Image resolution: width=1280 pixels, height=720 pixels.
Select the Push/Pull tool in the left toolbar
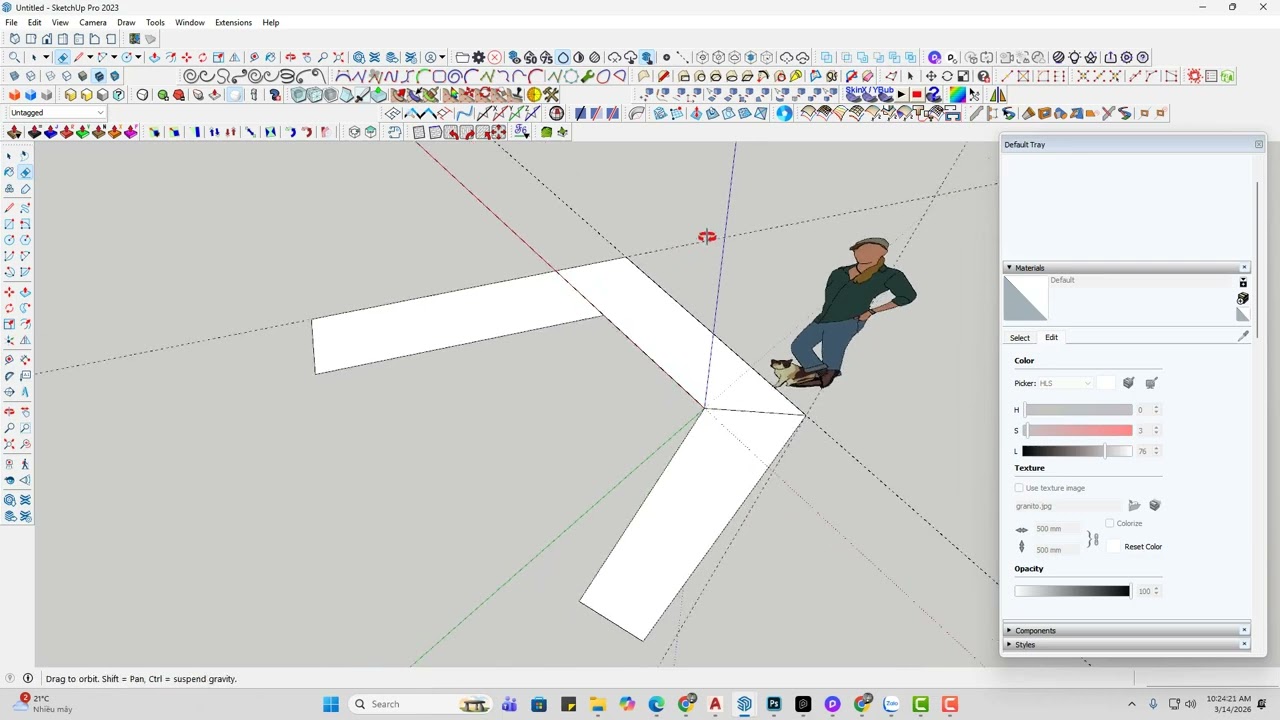click(x=25, y=291)
